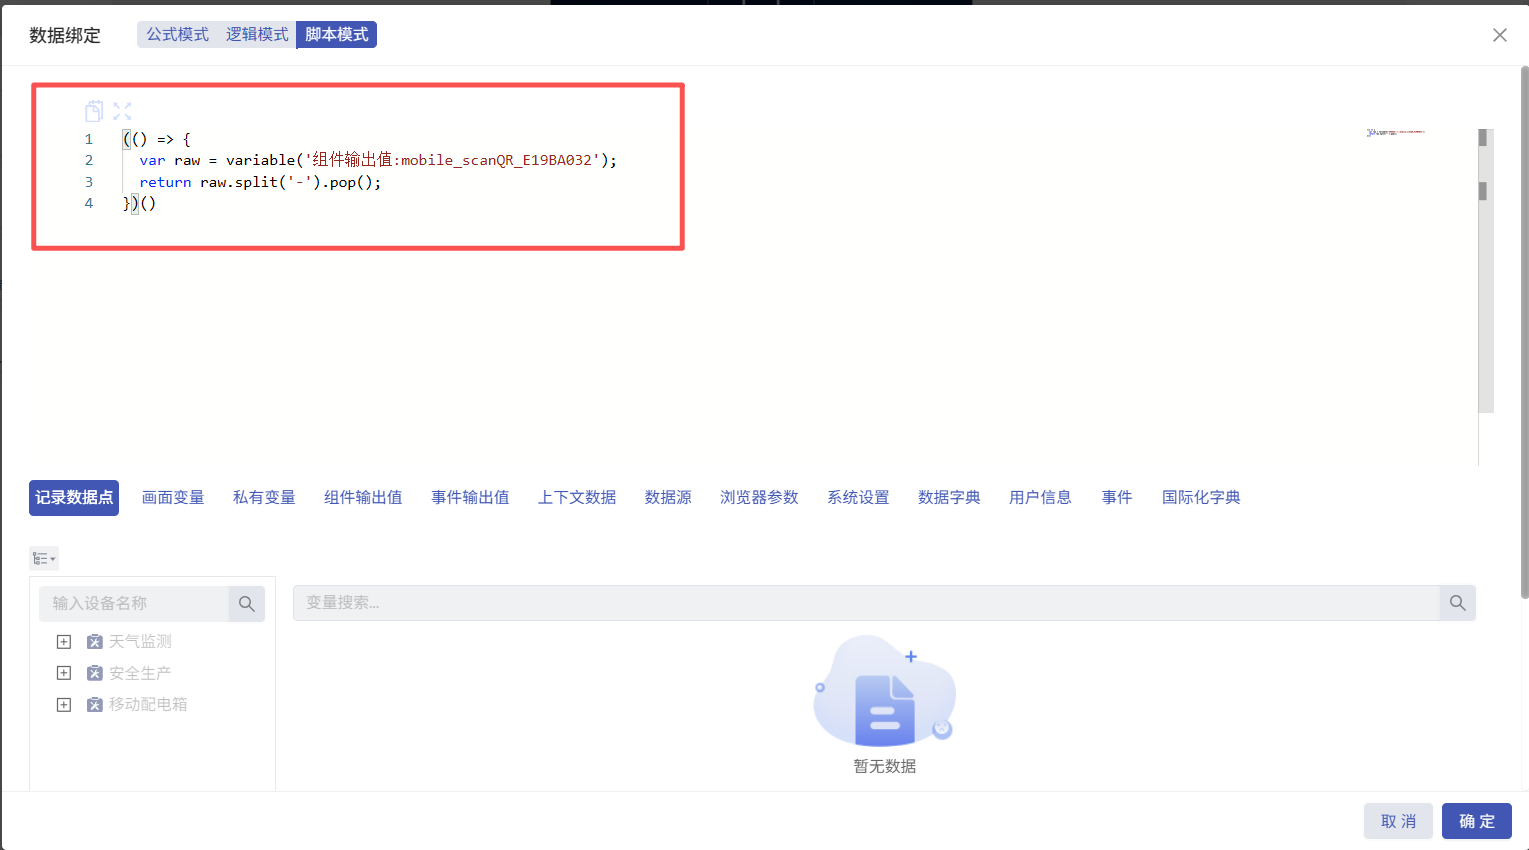Close the data binding dialog
Viewport: 1529px width, 850px height.
coord(1499,35)
